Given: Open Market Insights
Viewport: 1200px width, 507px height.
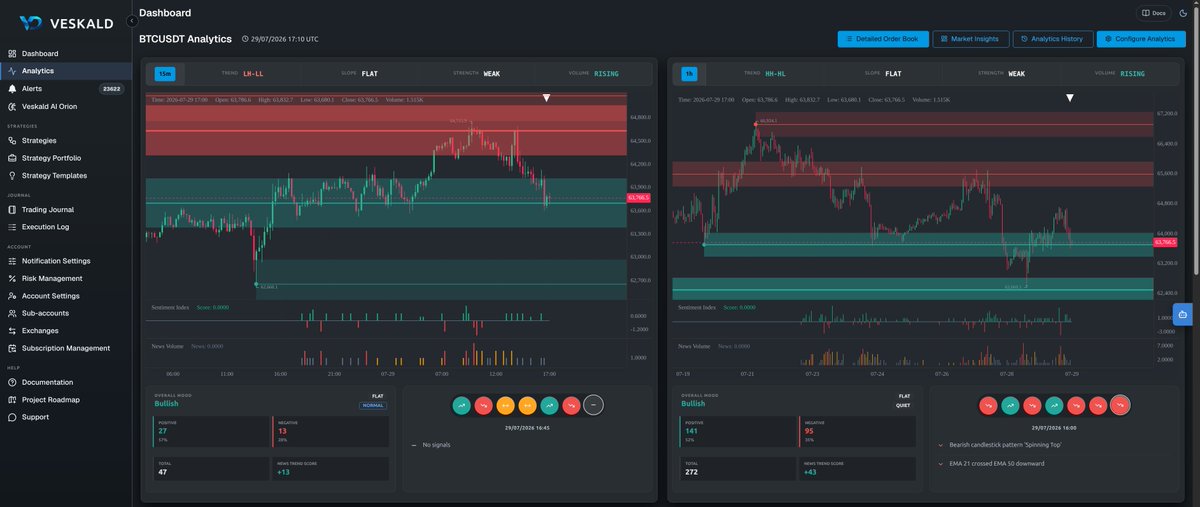Looking at the screenshot, I should pos(970,39).
